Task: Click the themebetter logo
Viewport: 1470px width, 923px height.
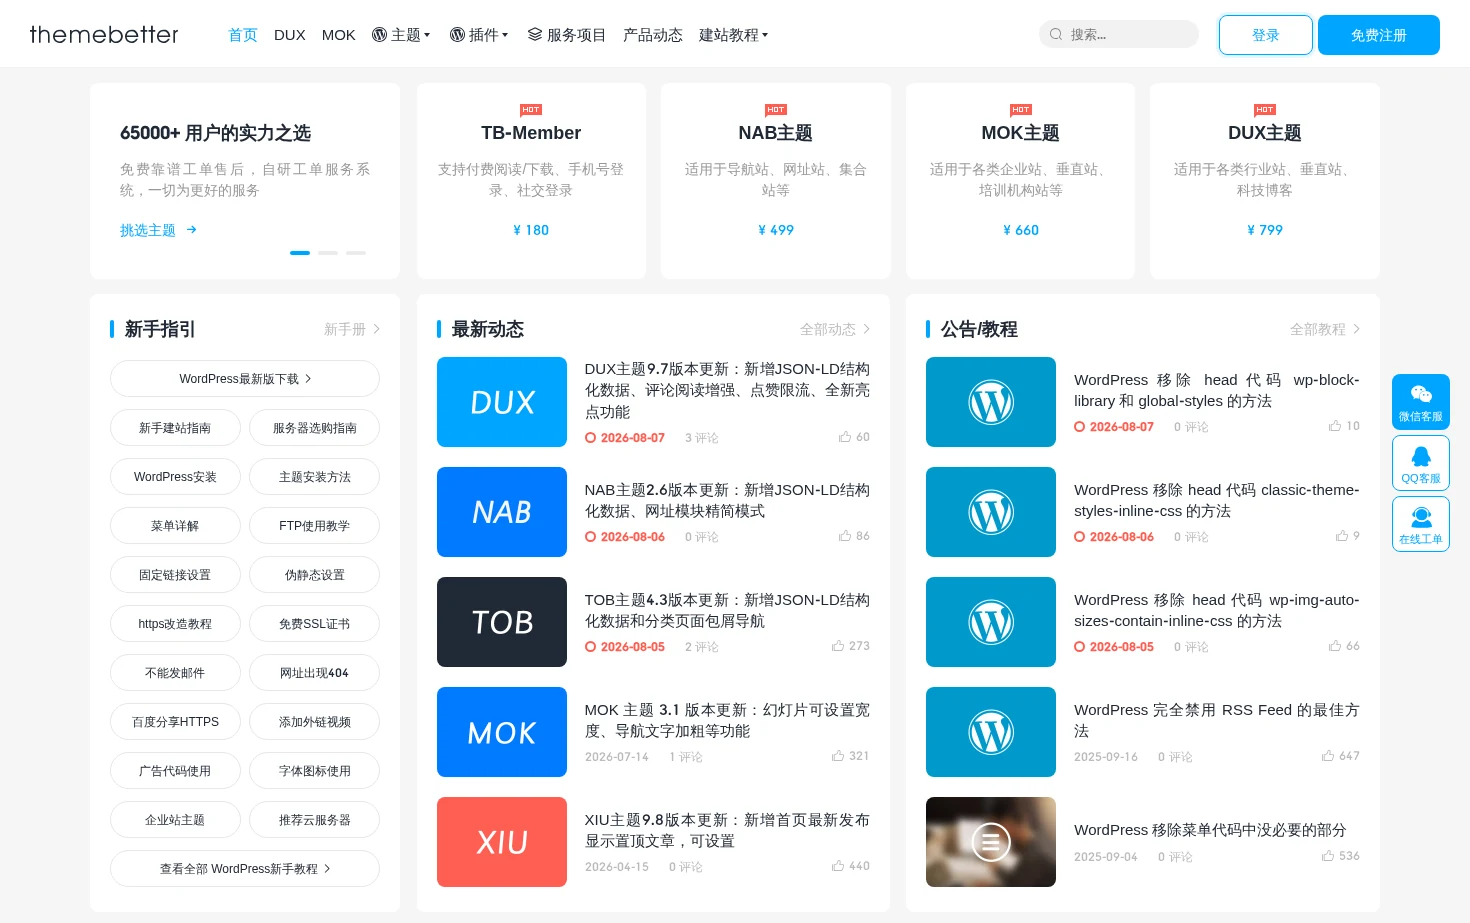Action: (104, 35)
